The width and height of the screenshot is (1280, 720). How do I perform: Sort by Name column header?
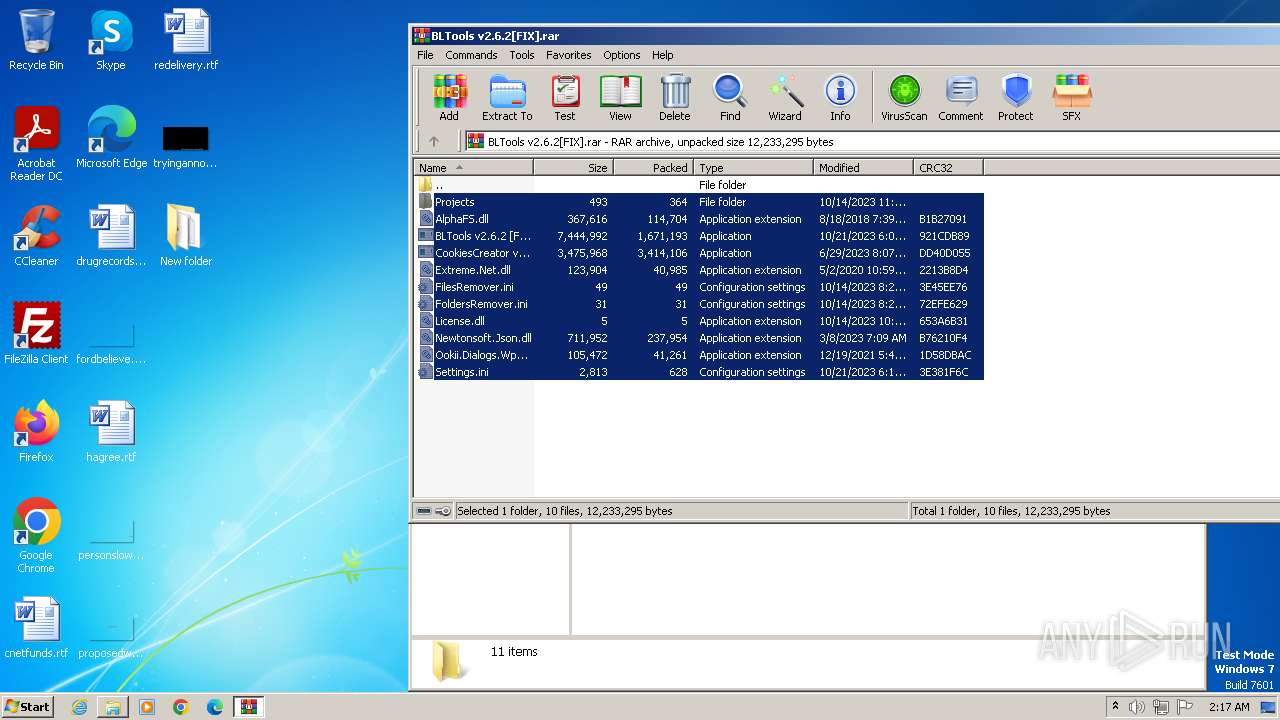pyautogui.click(x=474, y=167)
